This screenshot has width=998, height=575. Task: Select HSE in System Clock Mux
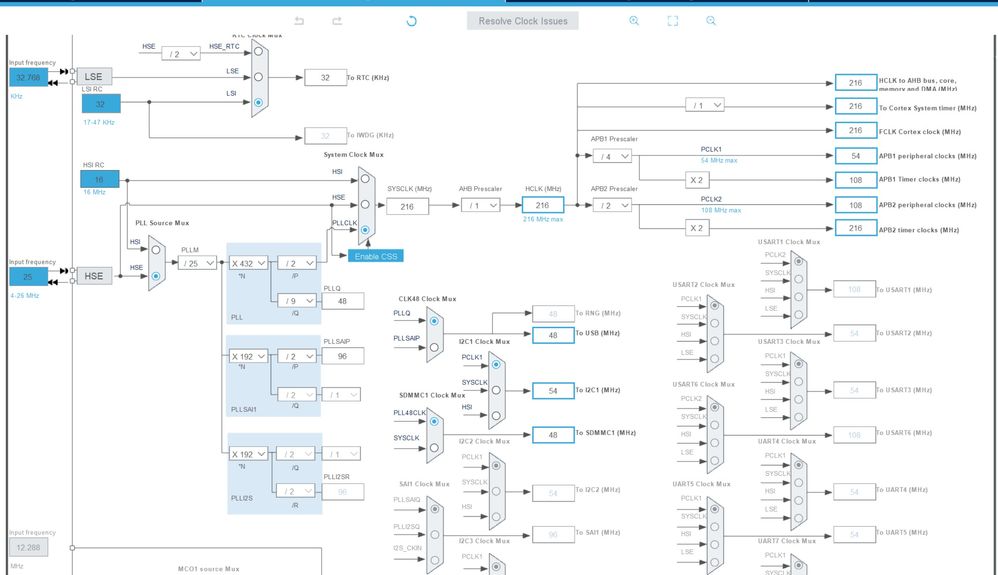tap(365, 204)
